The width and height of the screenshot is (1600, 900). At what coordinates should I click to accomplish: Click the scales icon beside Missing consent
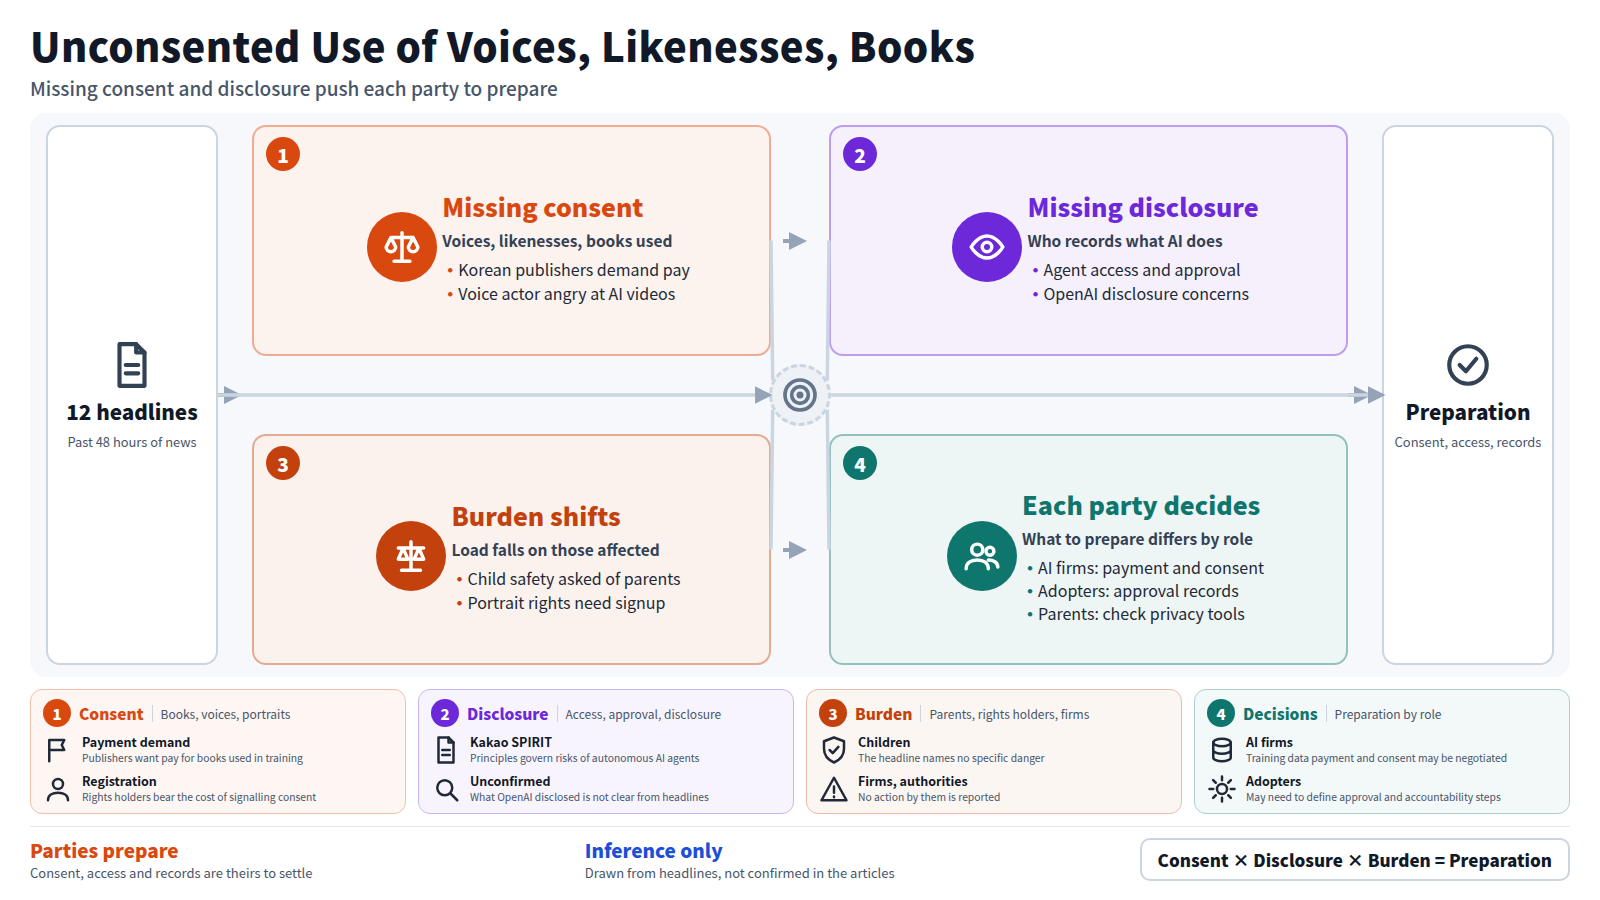click(x=402, y=247)
